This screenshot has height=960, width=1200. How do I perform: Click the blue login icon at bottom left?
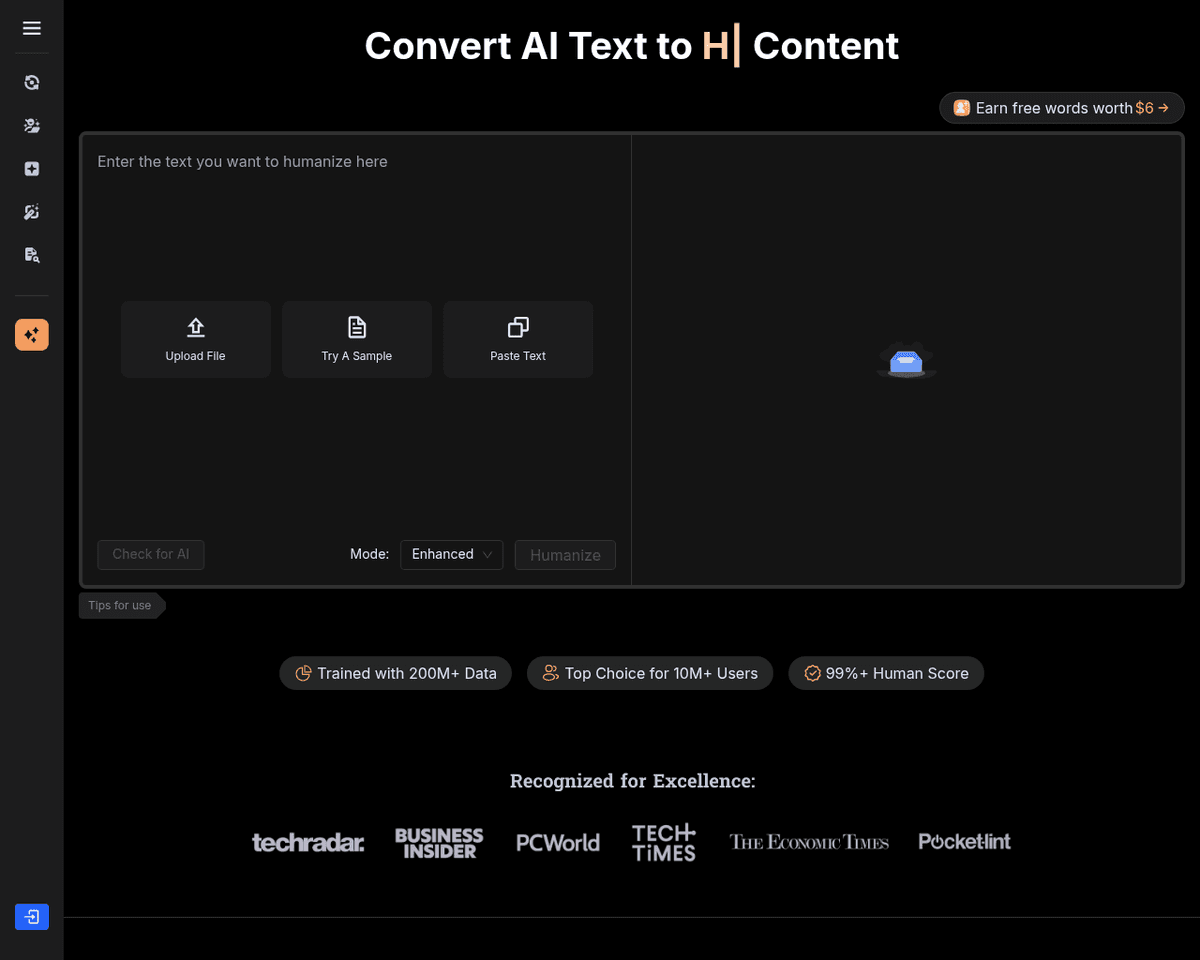(x=32, y=916)
